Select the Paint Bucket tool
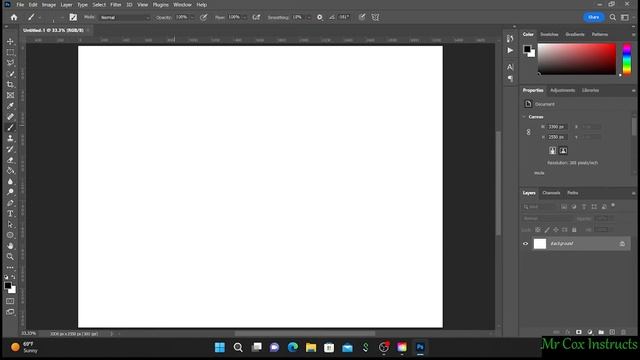The width and height of the screenshot is (640, 360). (10, 171)
